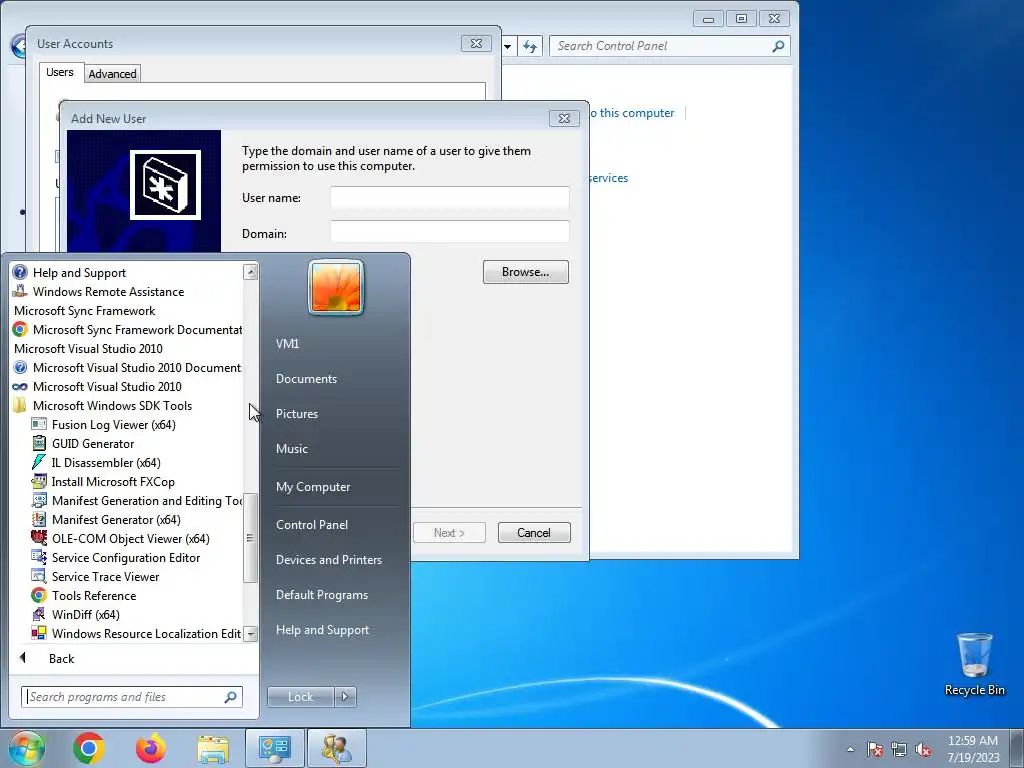Open Service Trace Viewer

(96, 576)
